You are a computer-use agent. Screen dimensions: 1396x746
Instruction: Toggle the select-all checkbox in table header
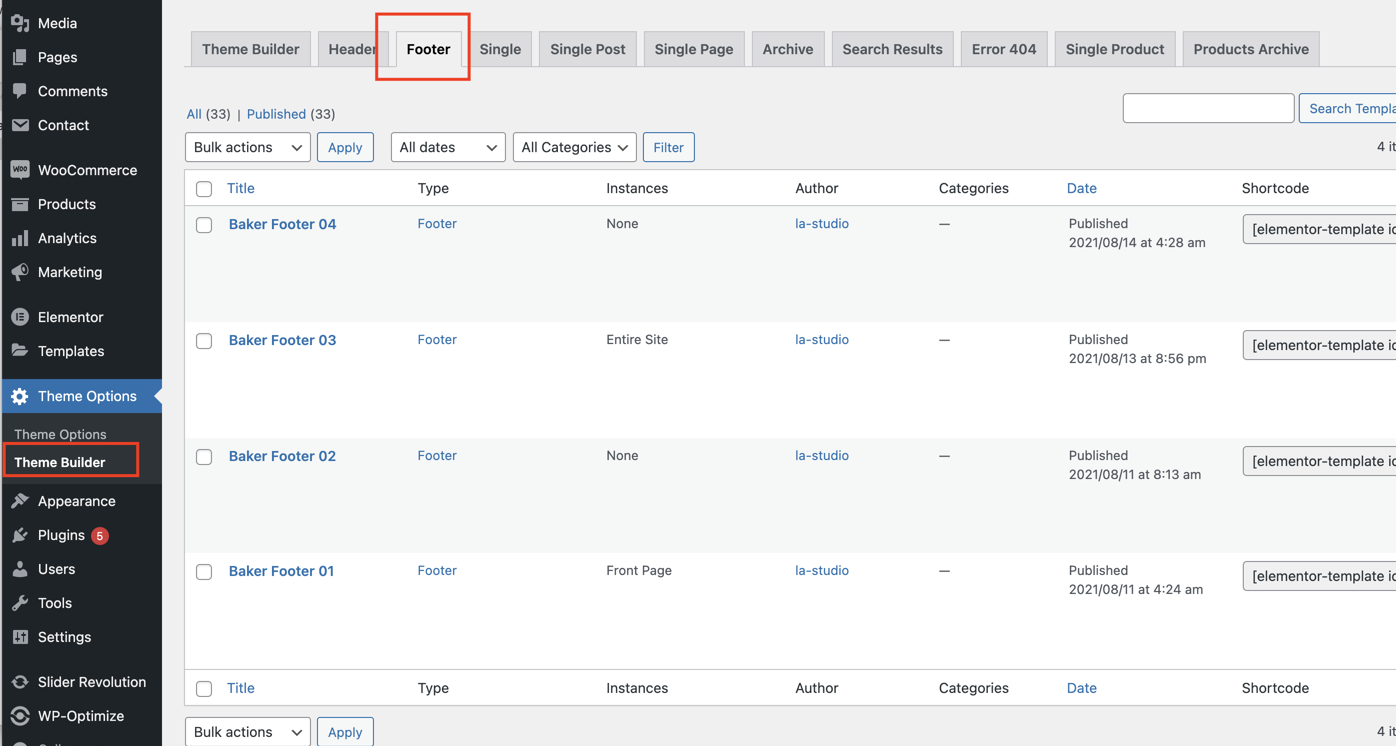204,189
